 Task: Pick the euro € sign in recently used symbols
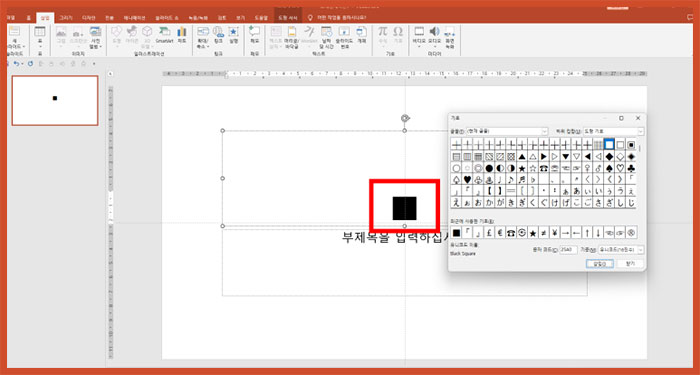[x=500, y=233]
